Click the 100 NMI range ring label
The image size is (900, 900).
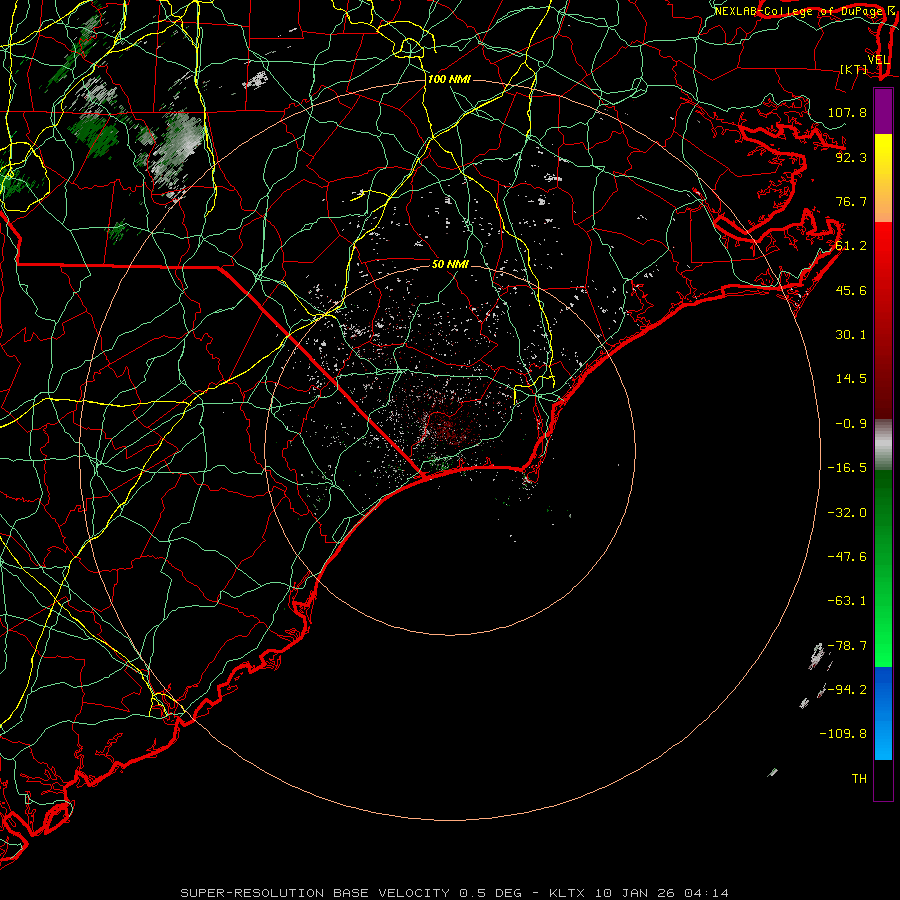pos(449,79)
